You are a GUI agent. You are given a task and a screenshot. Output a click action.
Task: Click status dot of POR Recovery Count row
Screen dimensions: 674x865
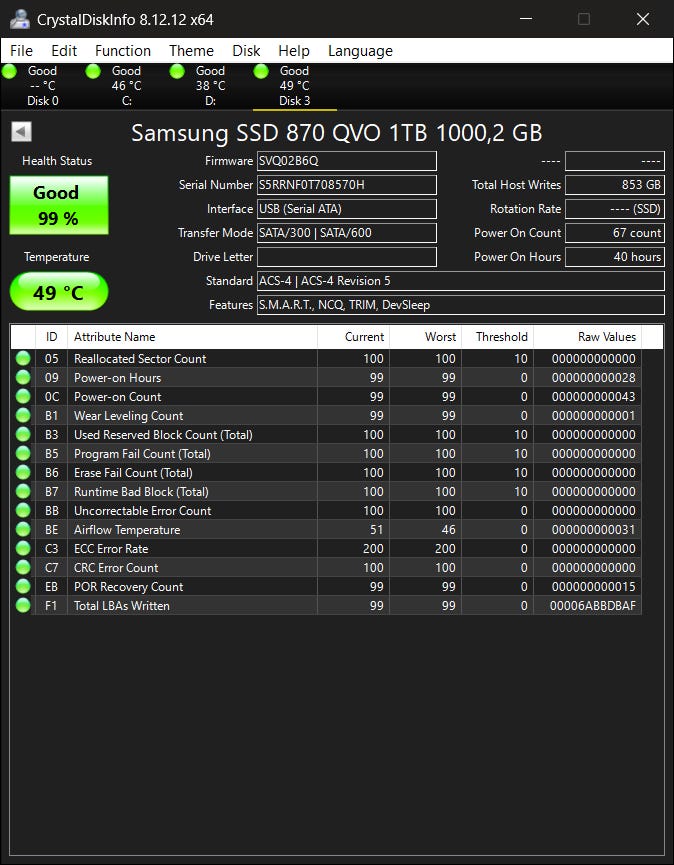23,587
